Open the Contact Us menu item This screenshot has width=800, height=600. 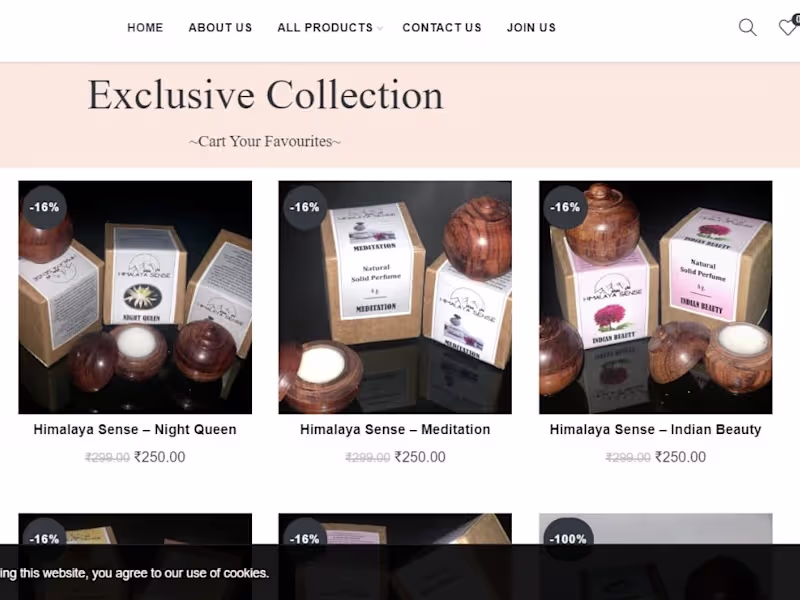pos(442,28)
